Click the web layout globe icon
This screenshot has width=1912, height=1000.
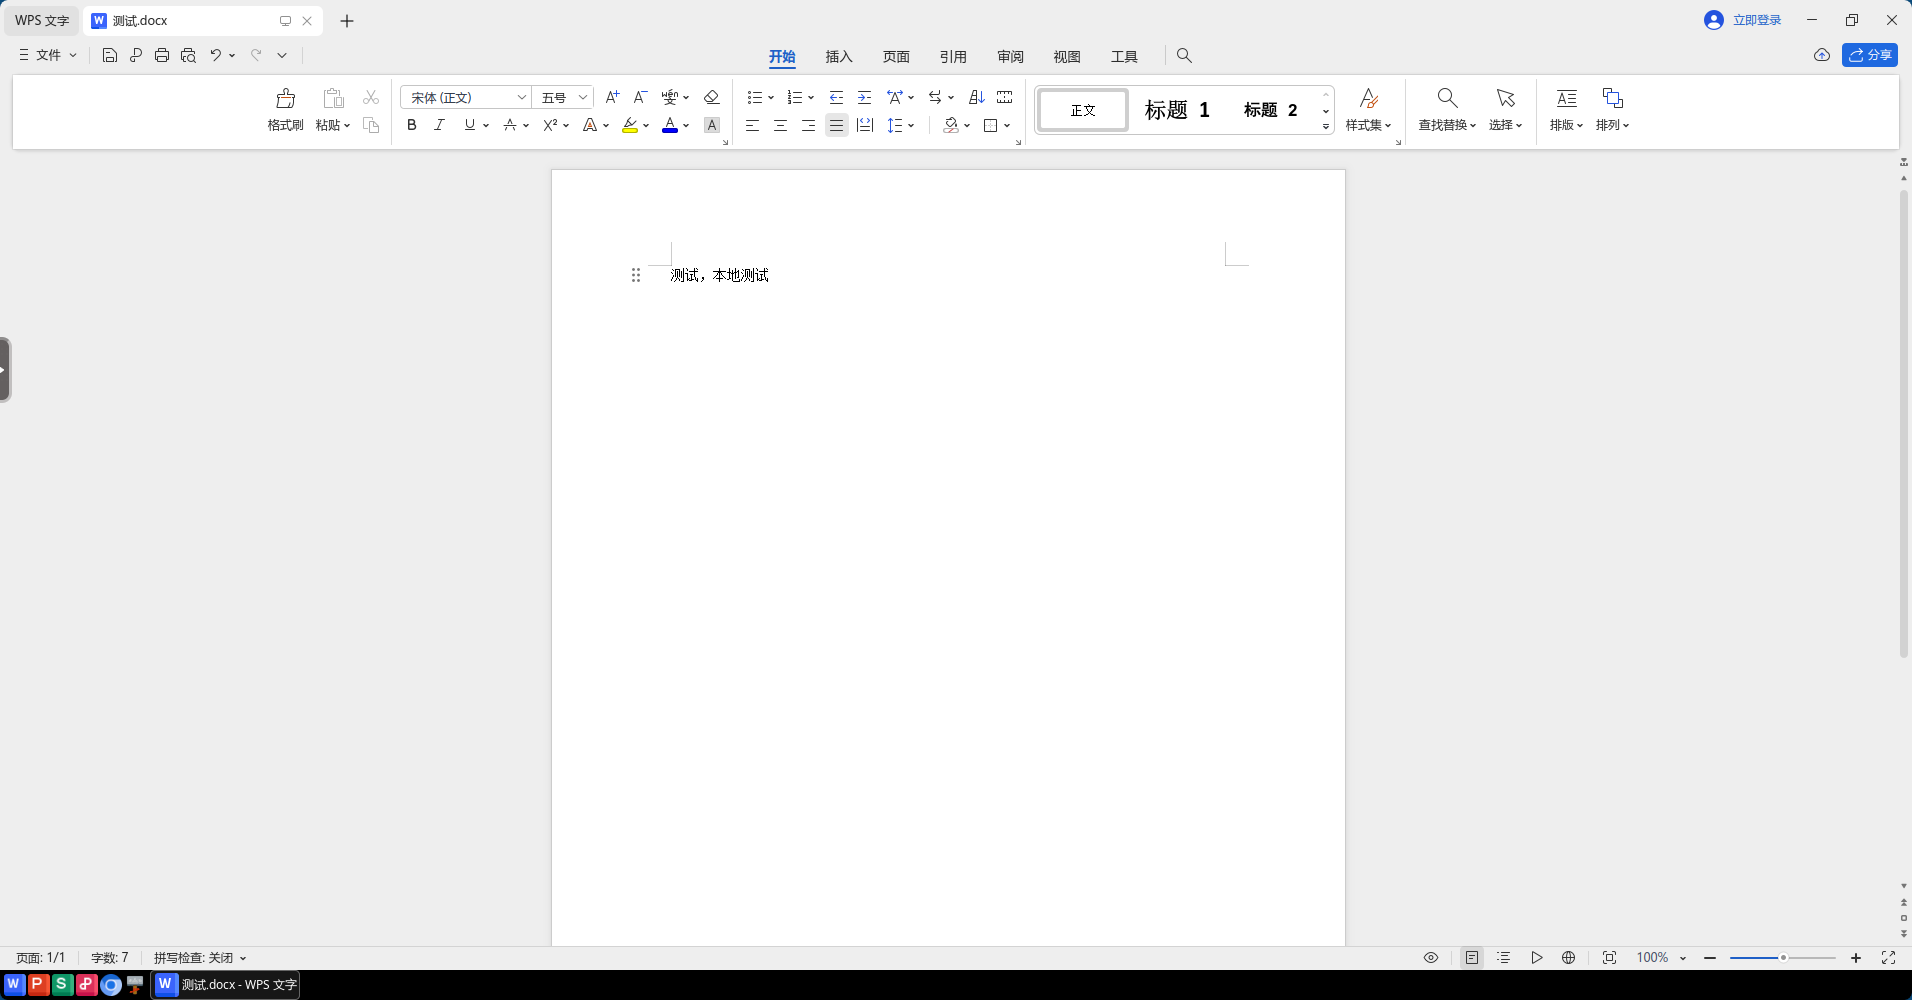[x=1569, y=958]
